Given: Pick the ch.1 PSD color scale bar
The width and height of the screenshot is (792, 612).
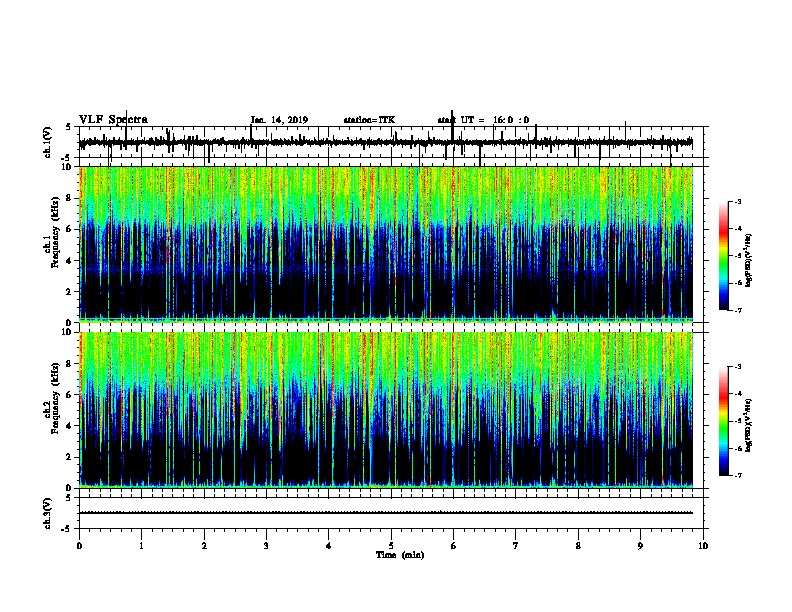Looking at the screenshot, I should (x=724, y=256).
